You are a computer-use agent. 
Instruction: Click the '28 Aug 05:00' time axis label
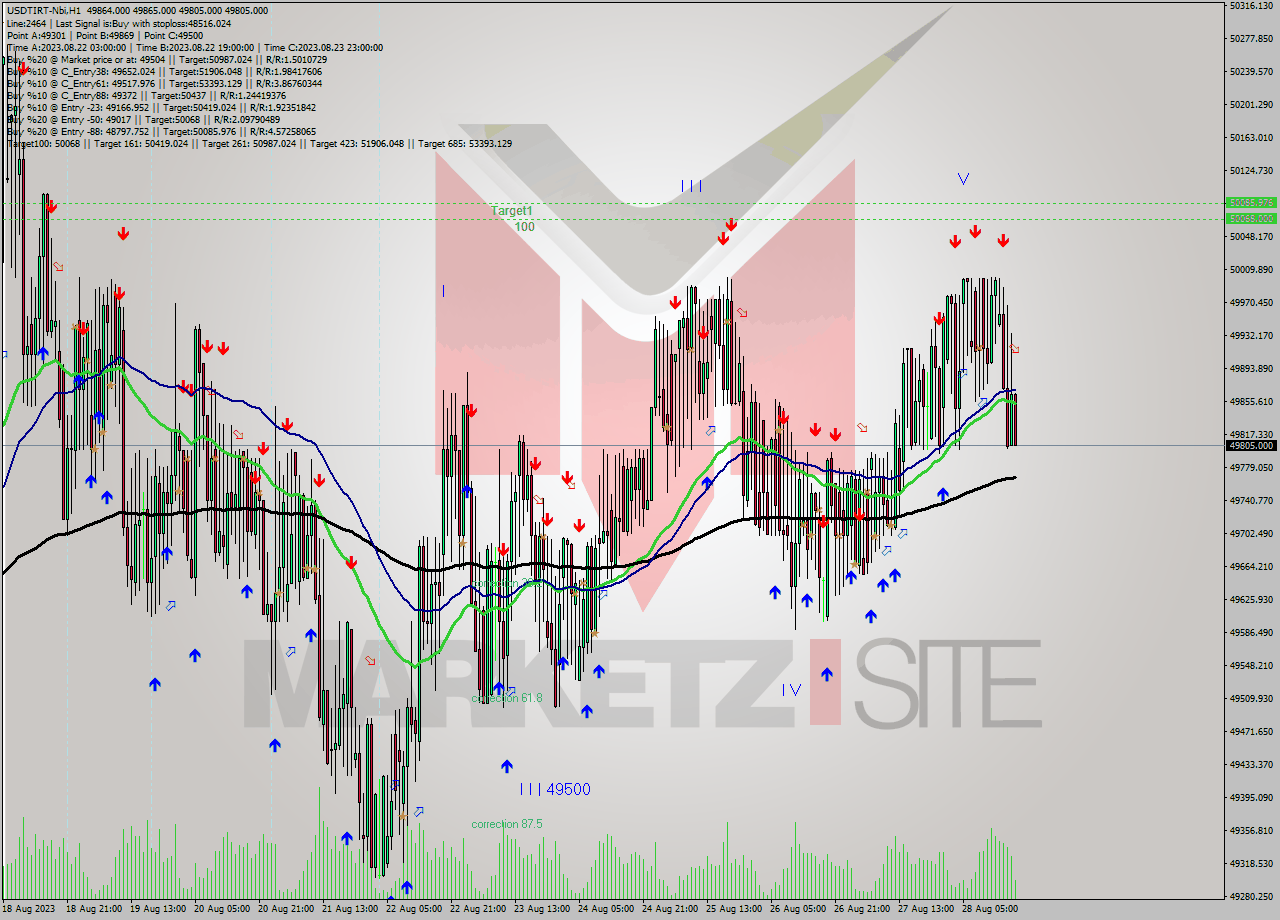[x=991, y=910]
